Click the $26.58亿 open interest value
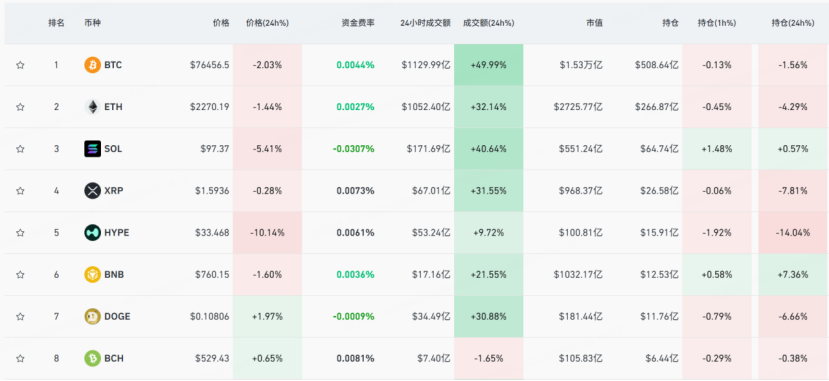The image size is (829, 381). (660, 191)
